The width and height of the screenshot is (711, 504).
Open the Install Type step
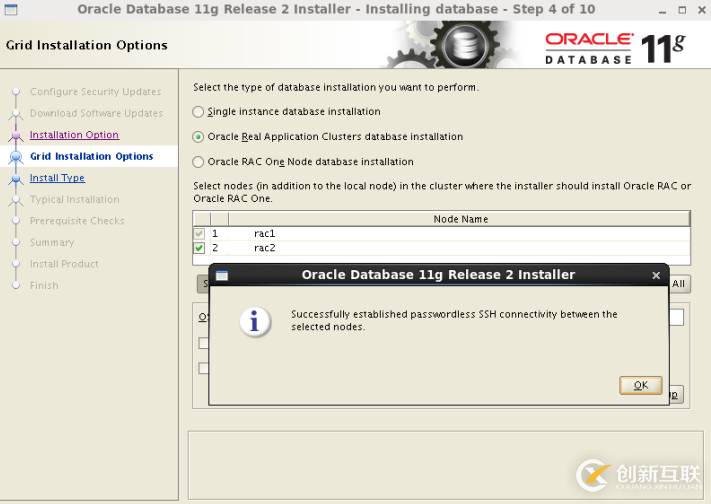click(57, 178)
